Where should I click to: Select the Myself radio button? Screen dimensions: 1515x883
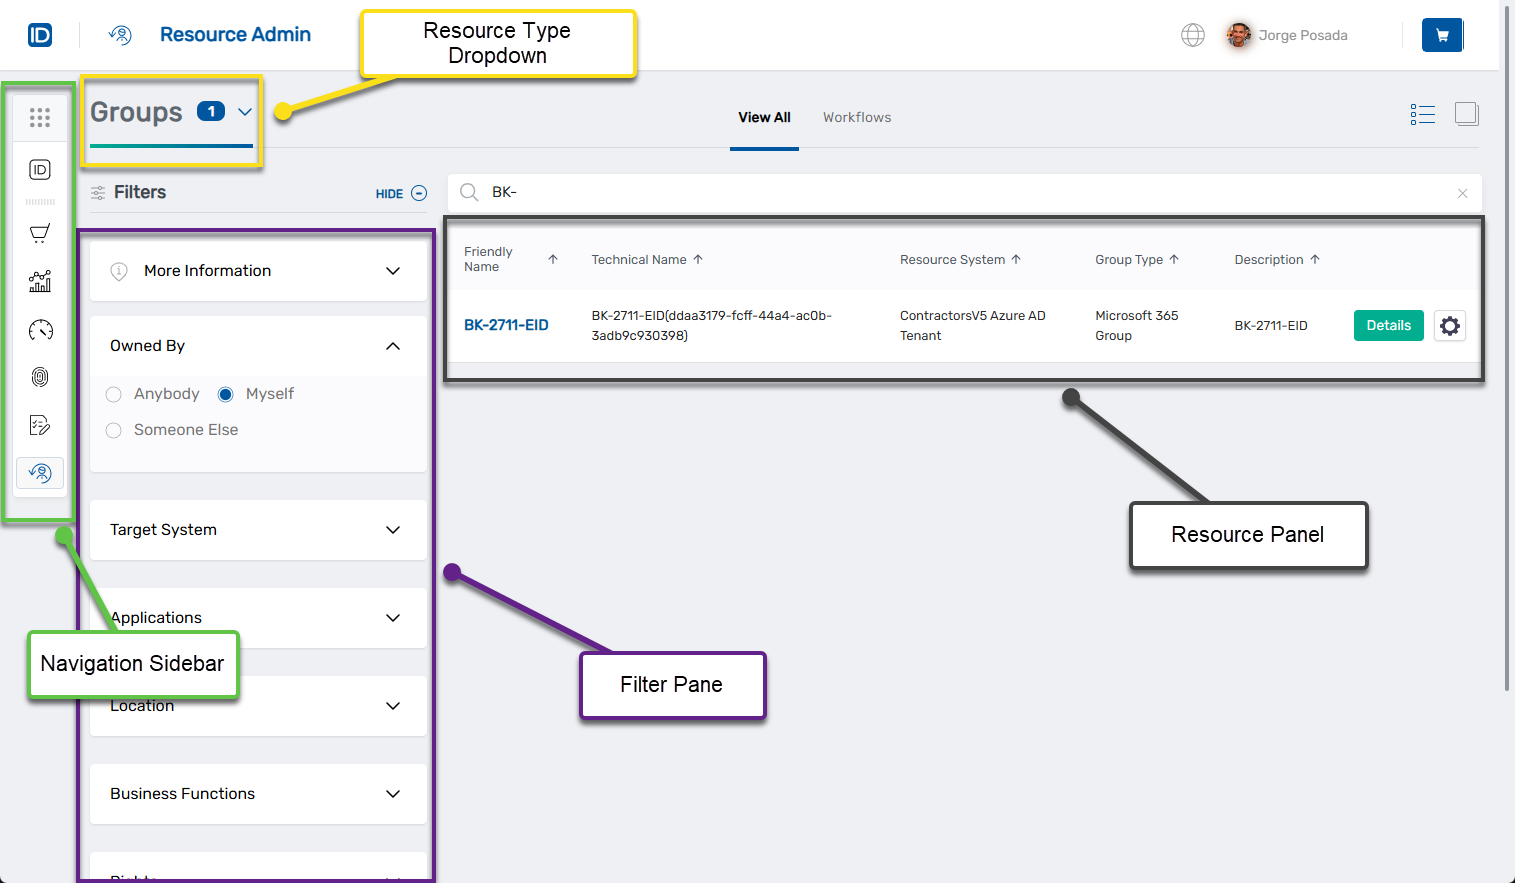(x=225, y=394)
